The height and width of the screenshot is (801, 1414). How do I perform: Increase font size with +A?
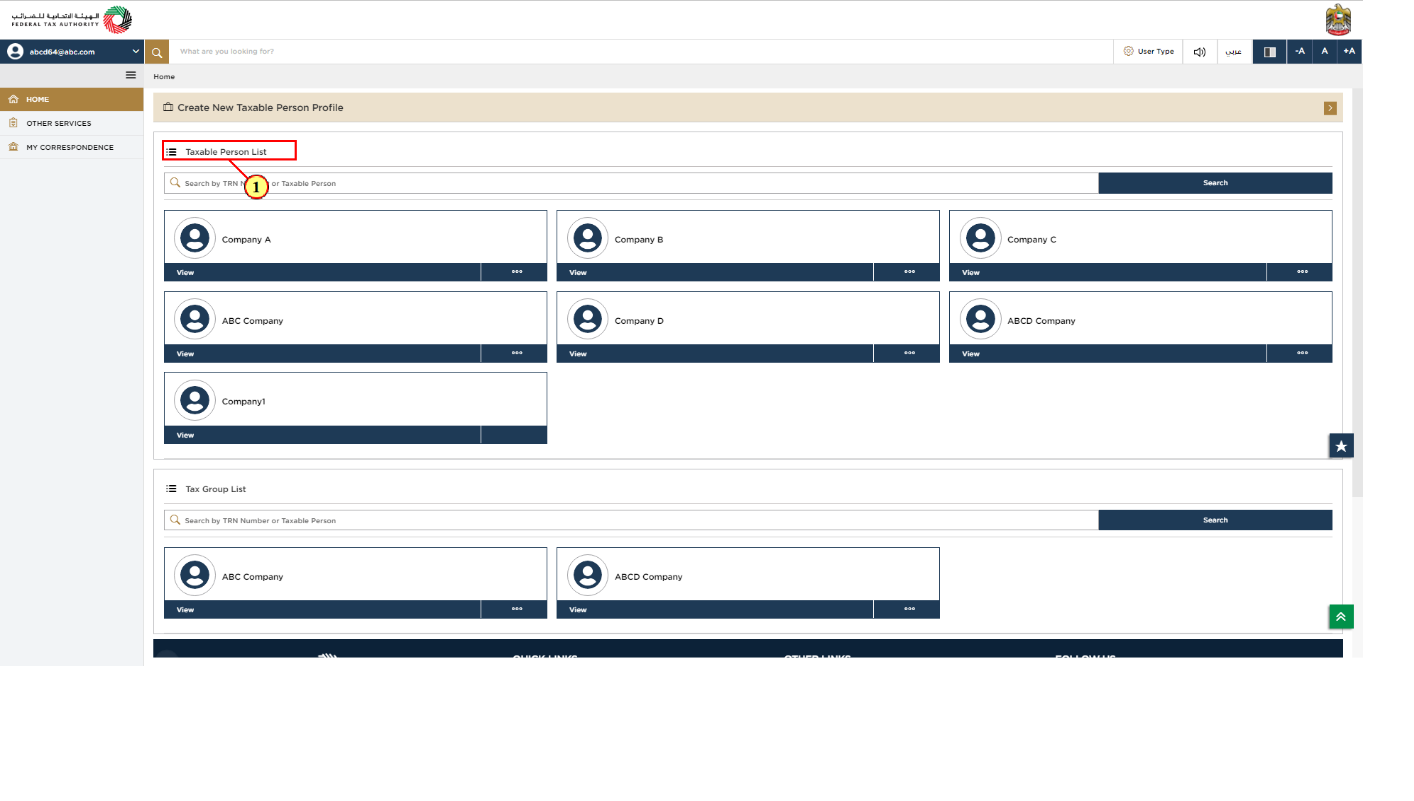click(x=1349, y=52)
